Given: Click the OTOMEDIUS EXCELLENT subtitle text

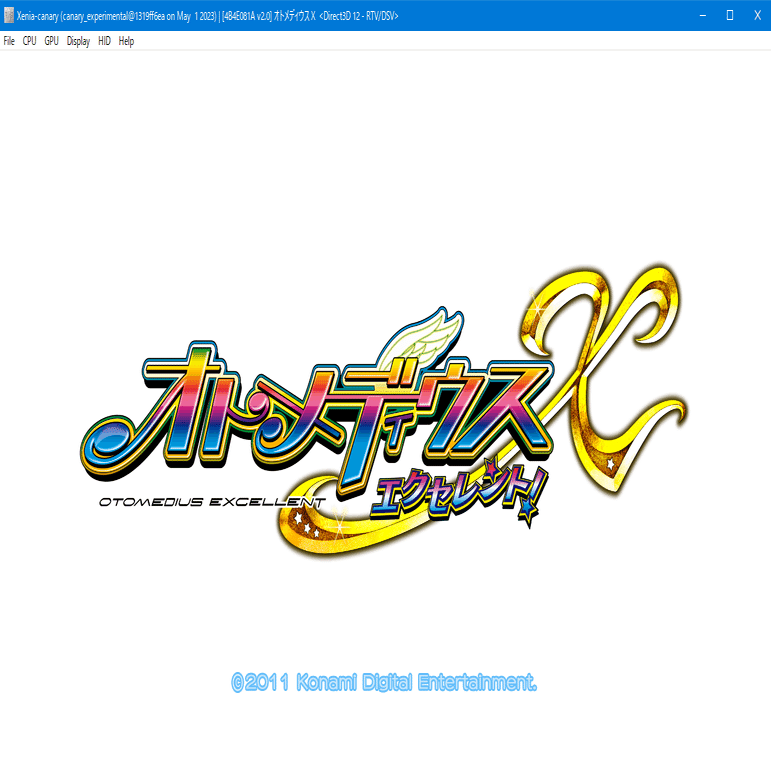Looking at the screenshot, I should [212, 502].
